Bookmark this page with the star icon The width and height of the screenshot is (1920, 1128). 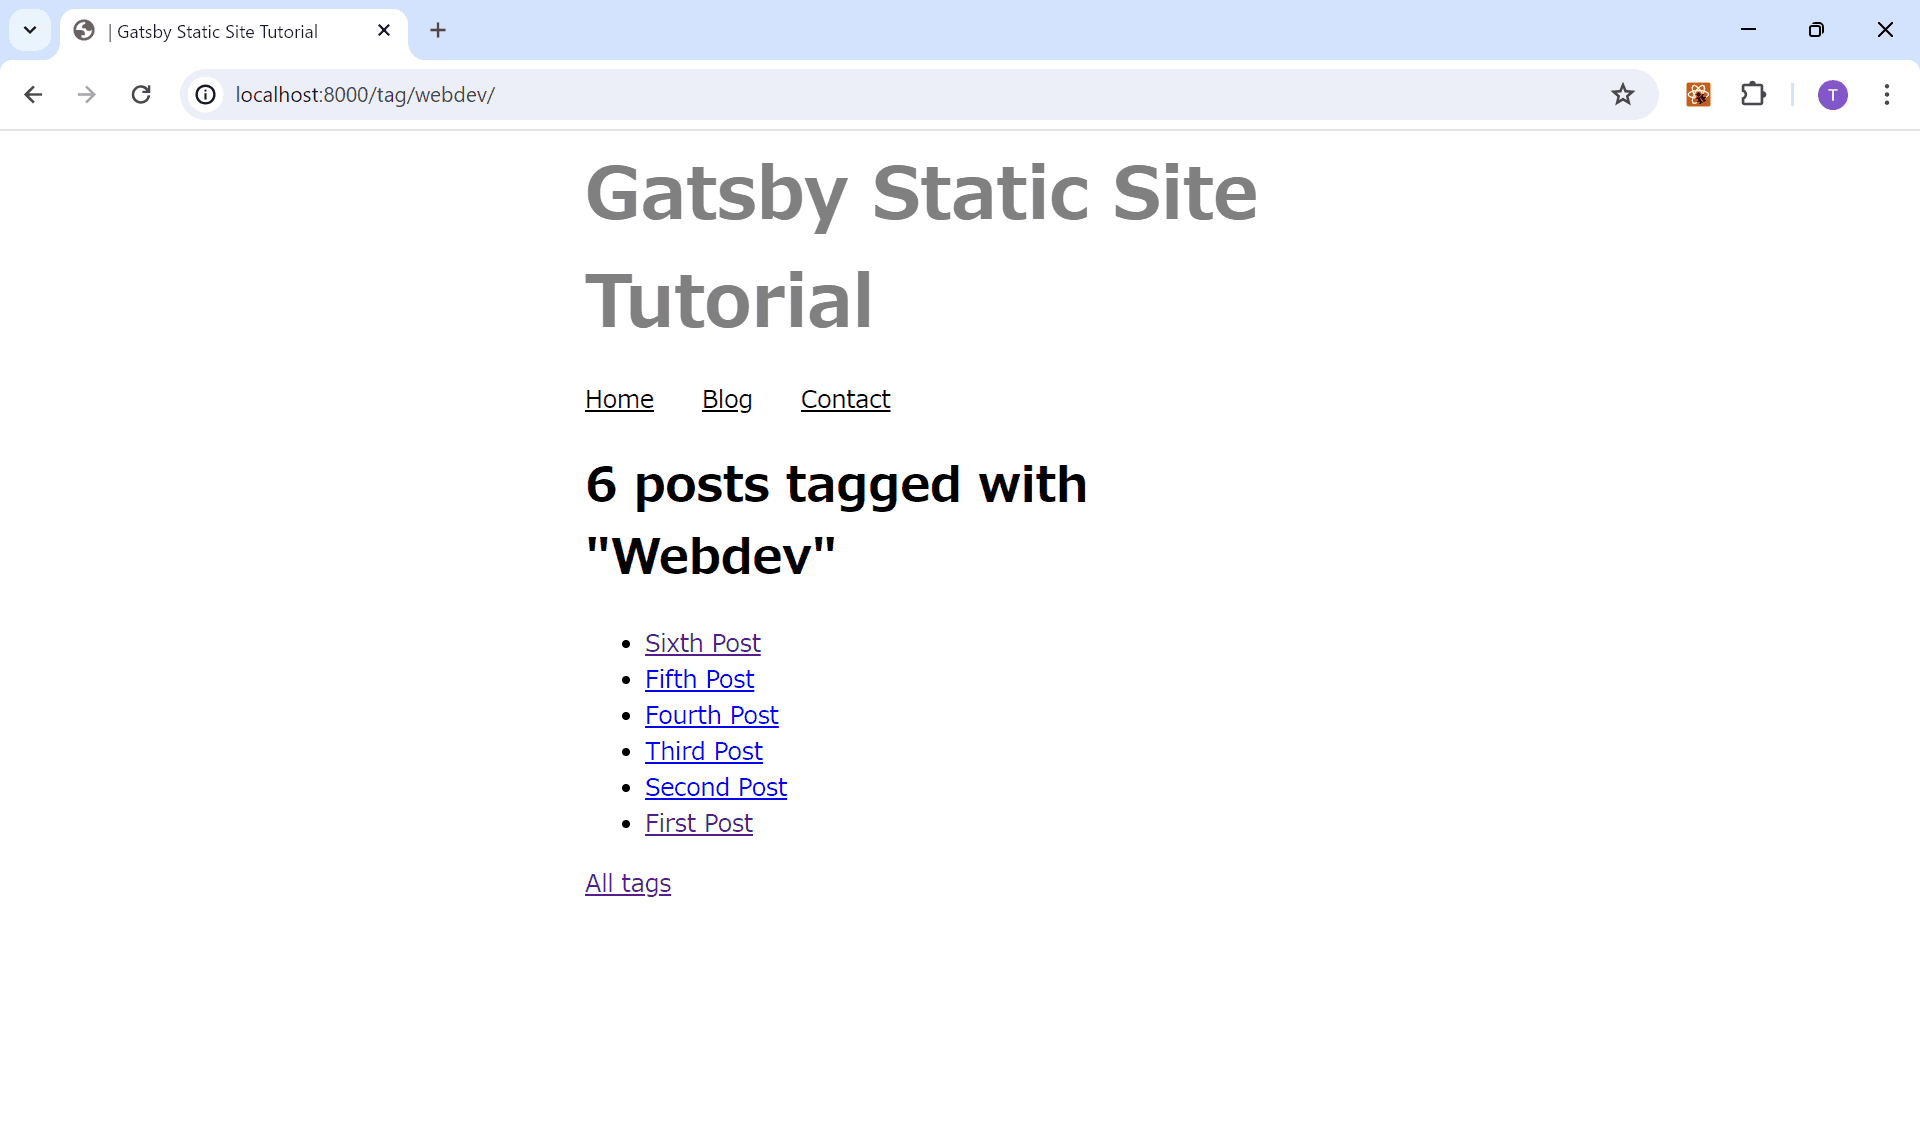pyautogui.click(x=1622, y=94)
